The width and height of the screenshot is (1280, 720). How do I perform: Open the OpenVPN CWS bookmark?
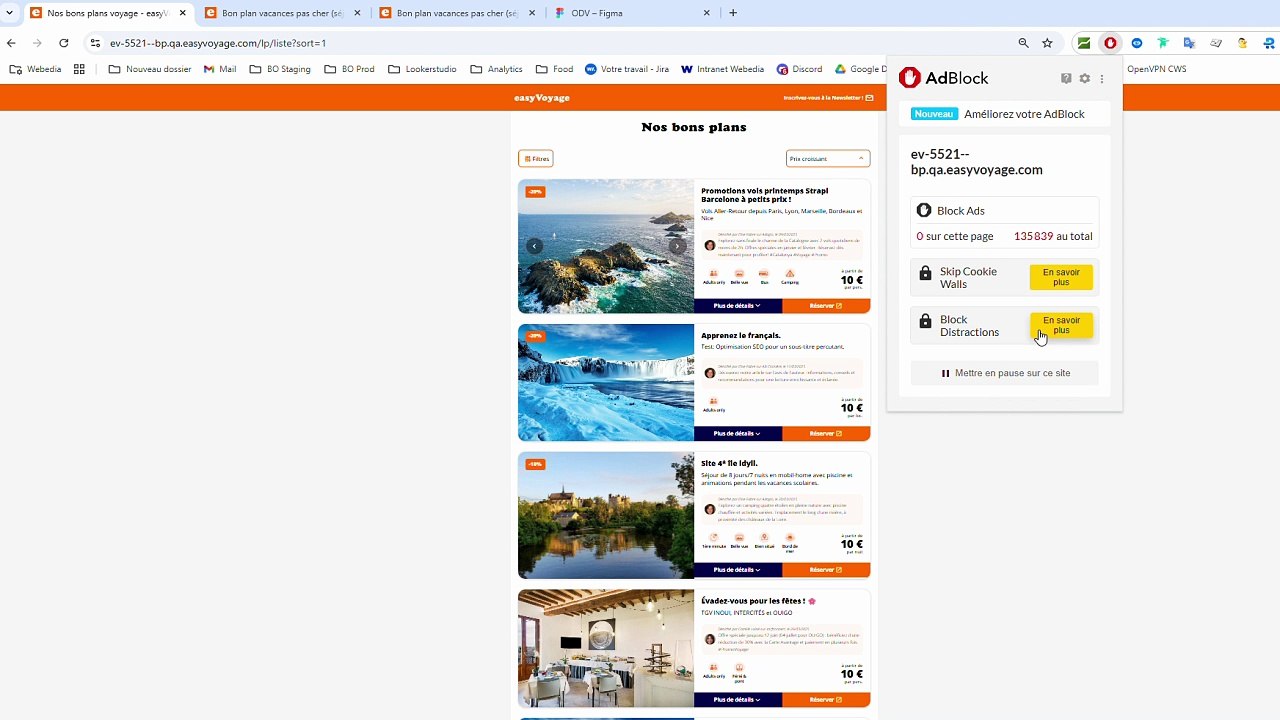(x=1157, y=69)
